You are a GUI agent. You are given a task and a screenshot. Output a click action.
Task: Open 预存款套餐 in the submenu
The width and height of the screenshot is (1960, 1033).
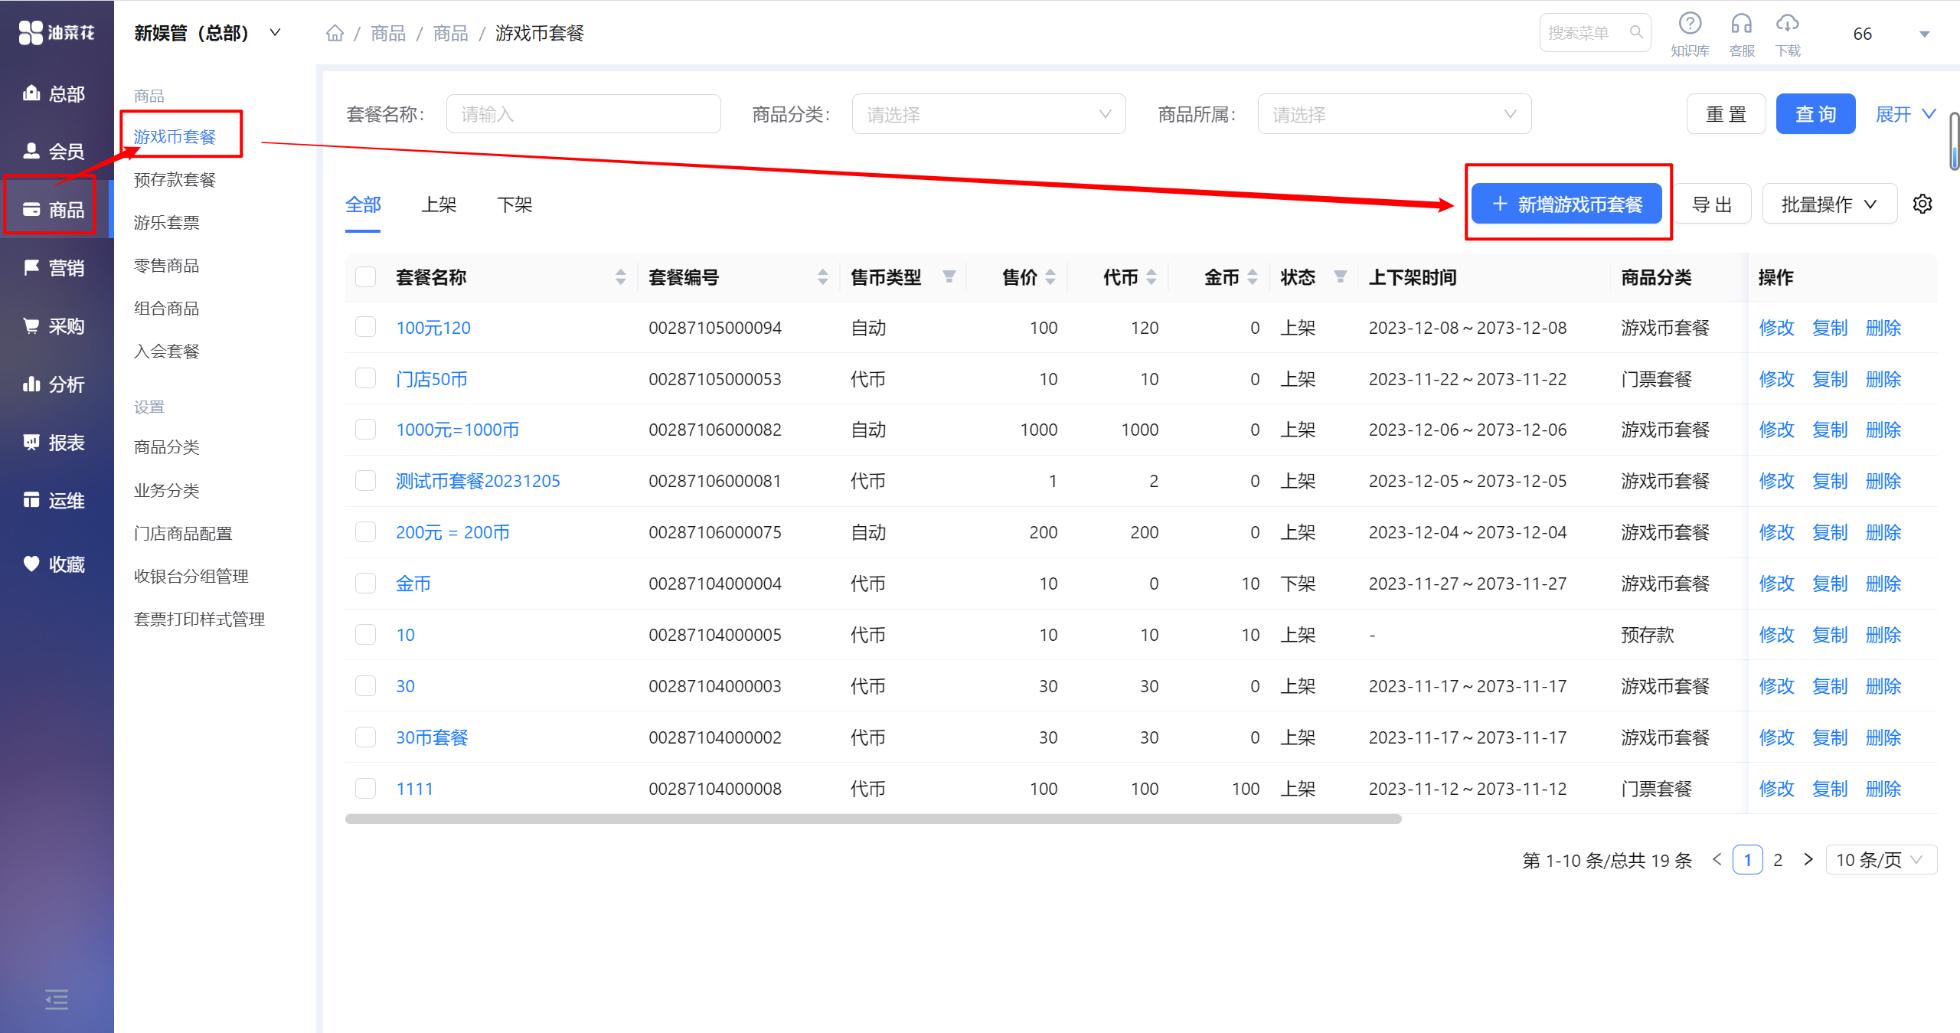tap(175, 180)
